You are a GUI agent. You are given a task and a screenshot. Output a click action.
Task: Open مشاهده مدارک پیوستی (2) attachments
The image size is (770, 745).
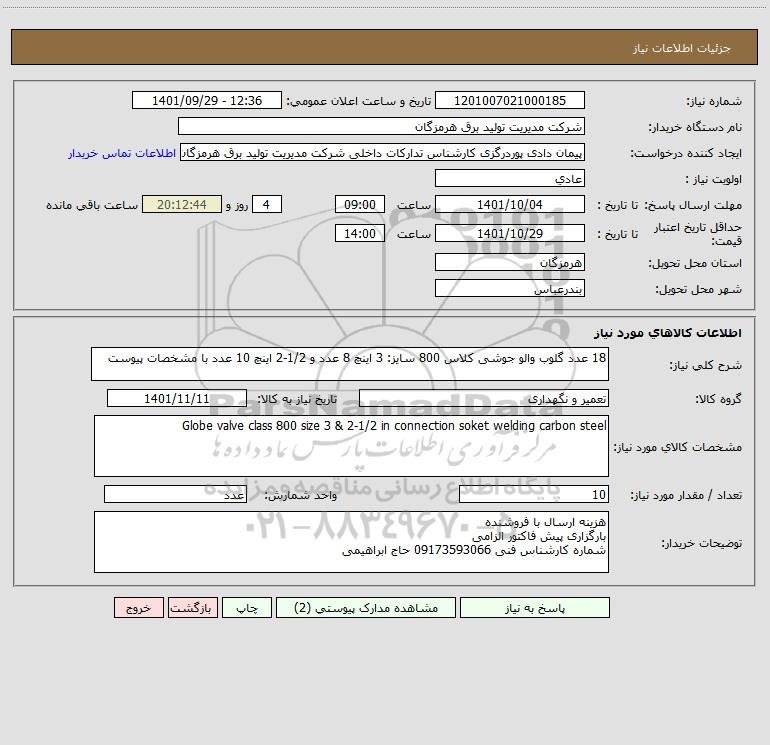[x=366, y=608]
